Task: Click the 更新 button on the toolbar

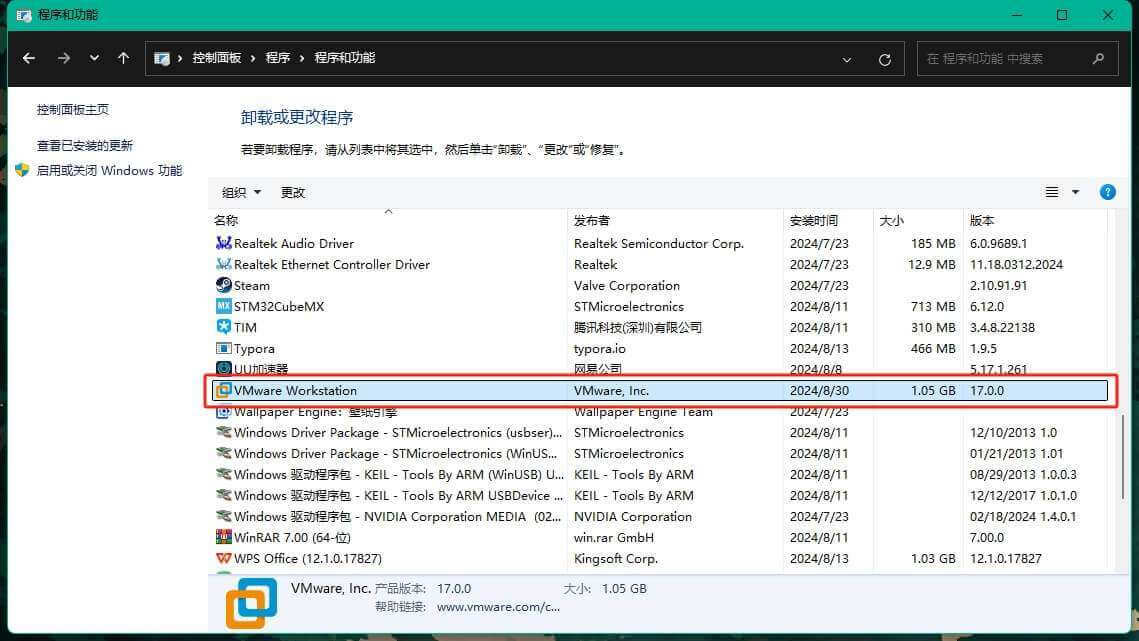Action: click(292, 191)
